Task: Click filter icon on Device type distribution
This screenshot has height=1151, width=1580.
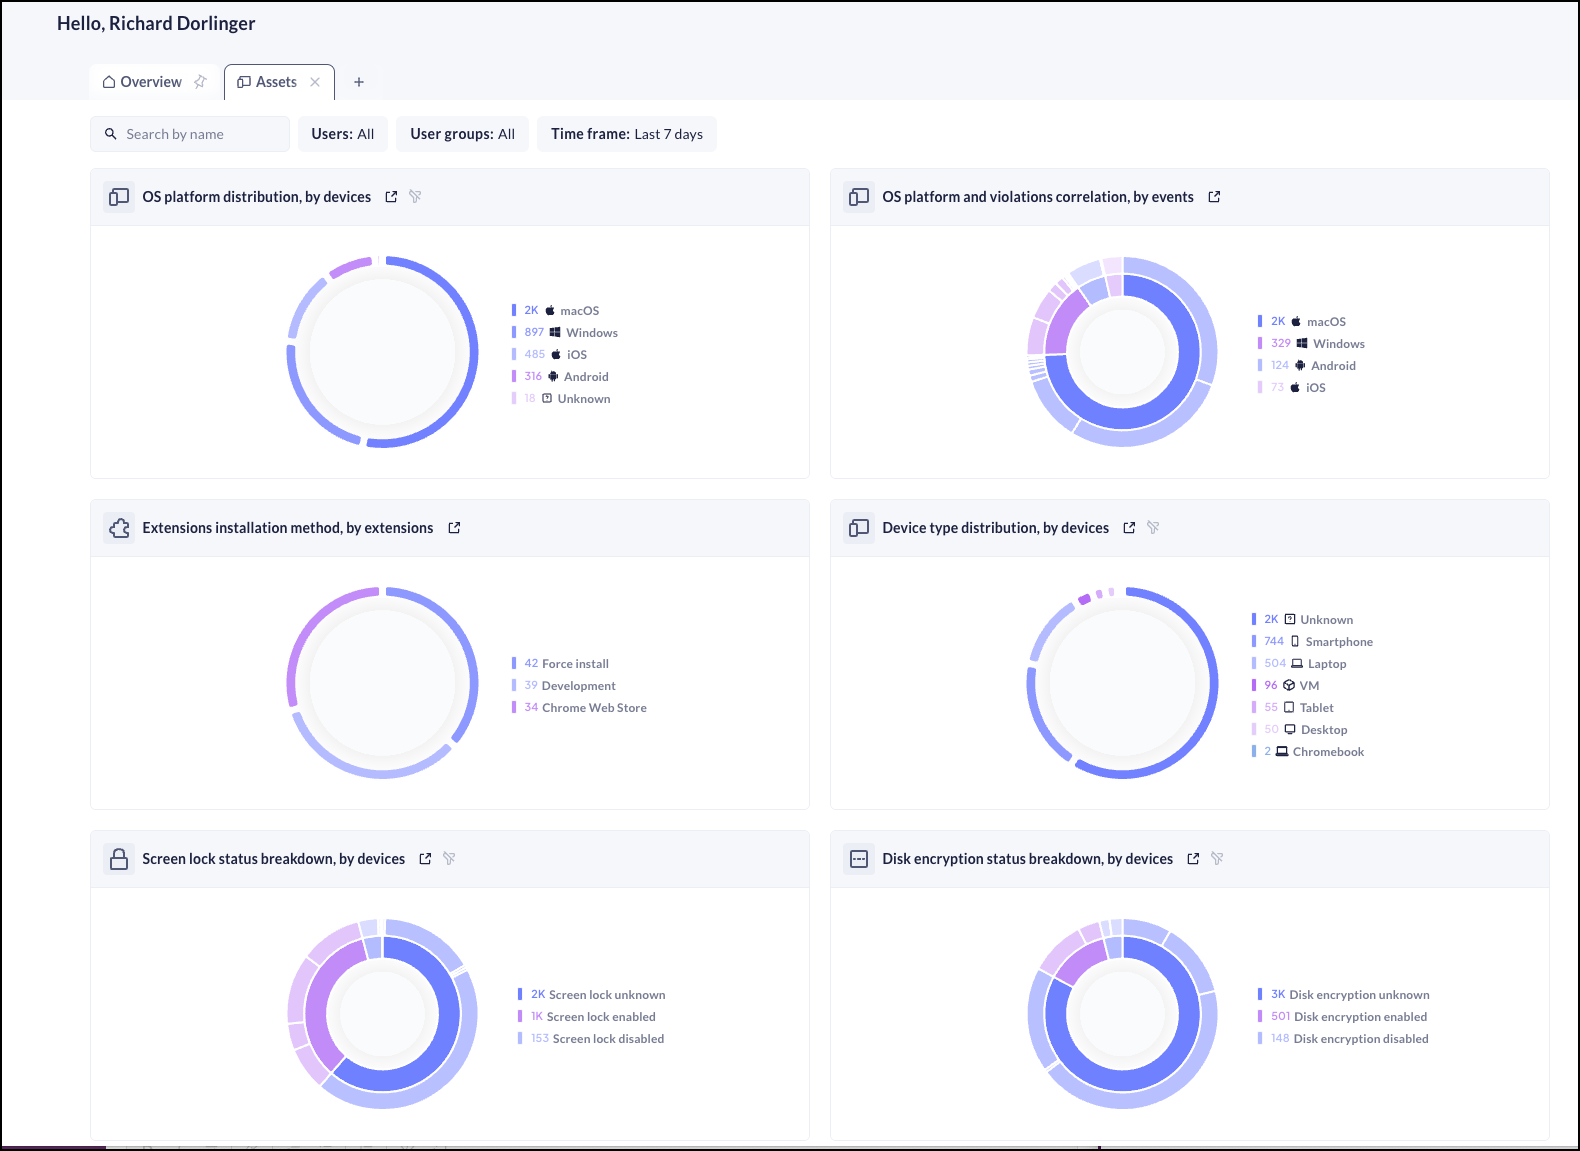Action: coord(1153,528)
